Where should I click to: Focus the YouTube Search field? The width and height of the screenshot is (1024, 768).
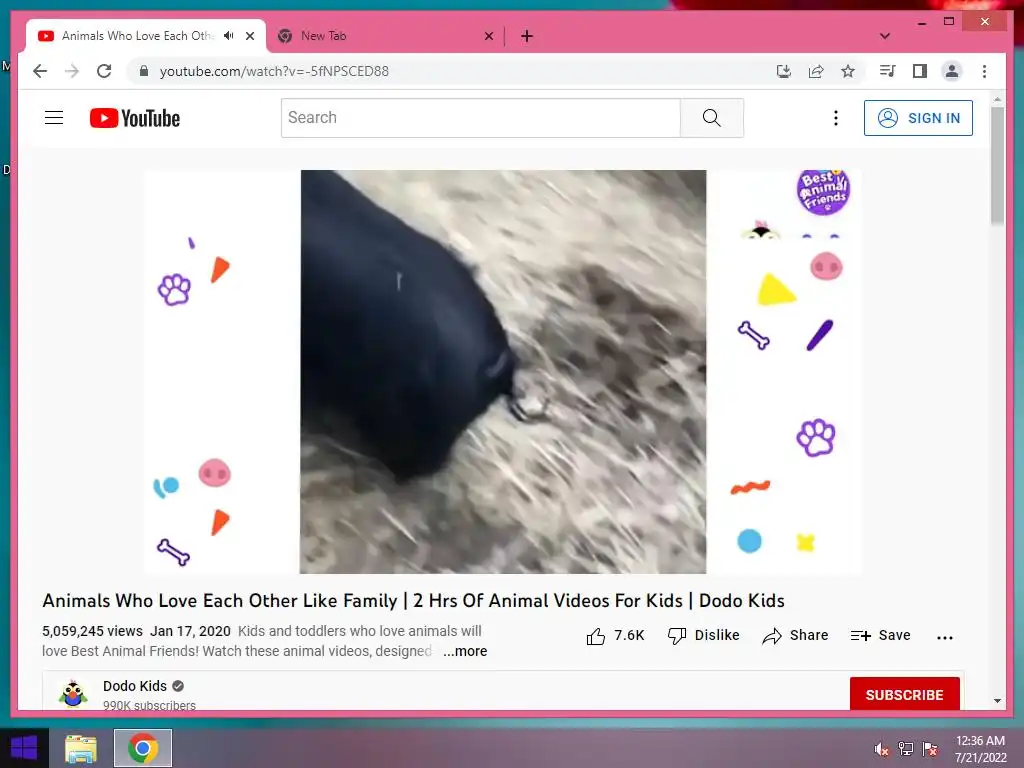(481, 118)
